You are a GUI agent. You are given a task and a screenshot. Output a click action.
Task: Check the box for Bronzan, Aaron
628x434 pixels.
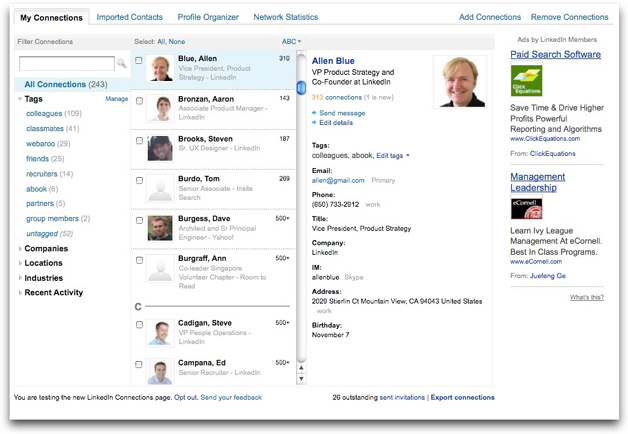click(x=139, y=100)
